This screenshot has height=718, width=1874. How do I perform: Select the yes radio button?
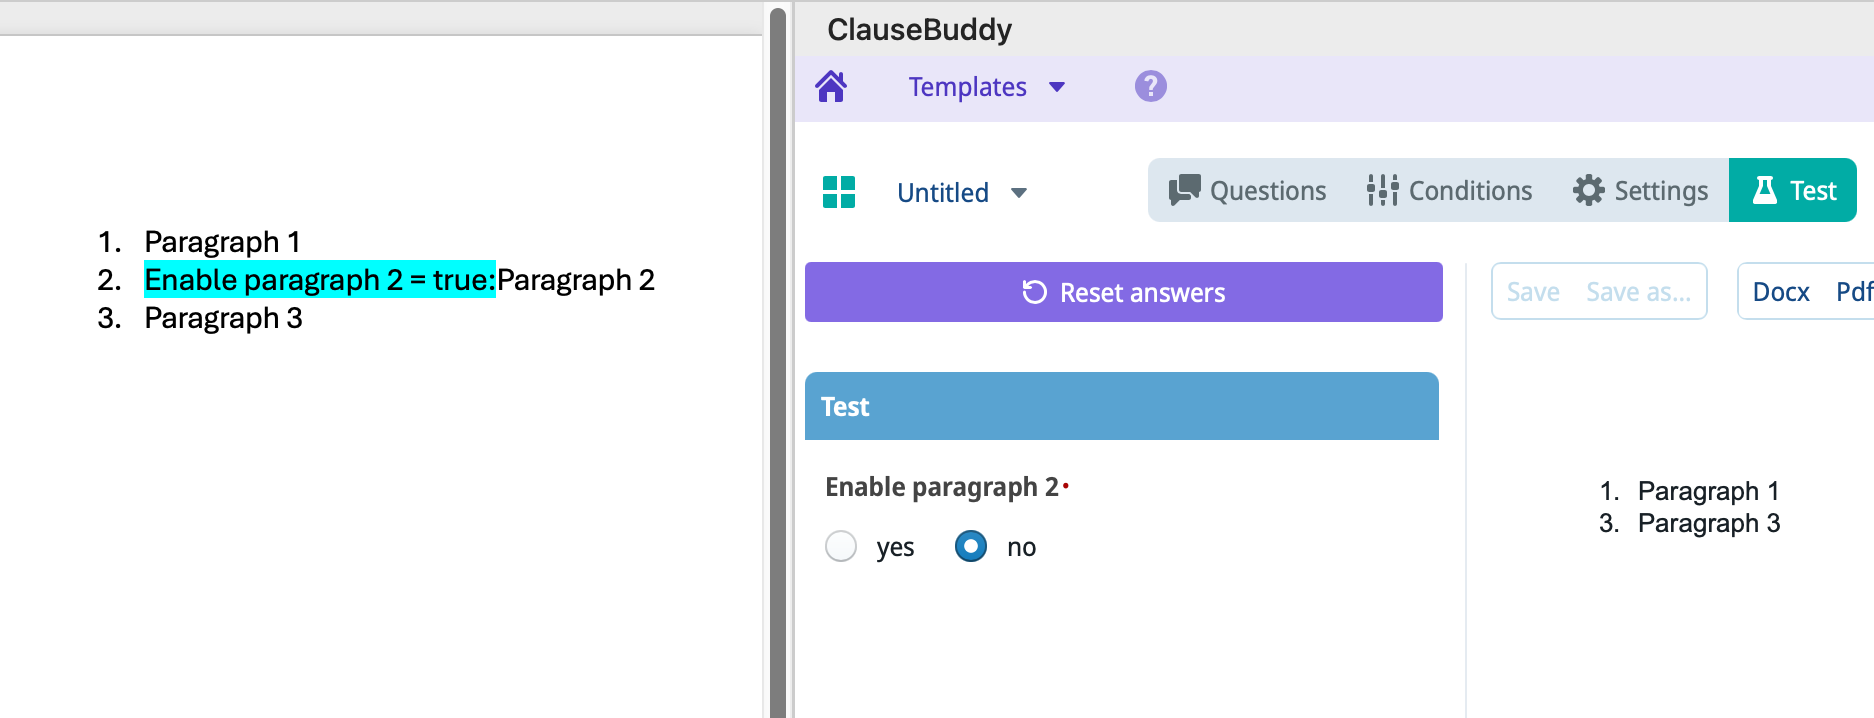point(841,547)
